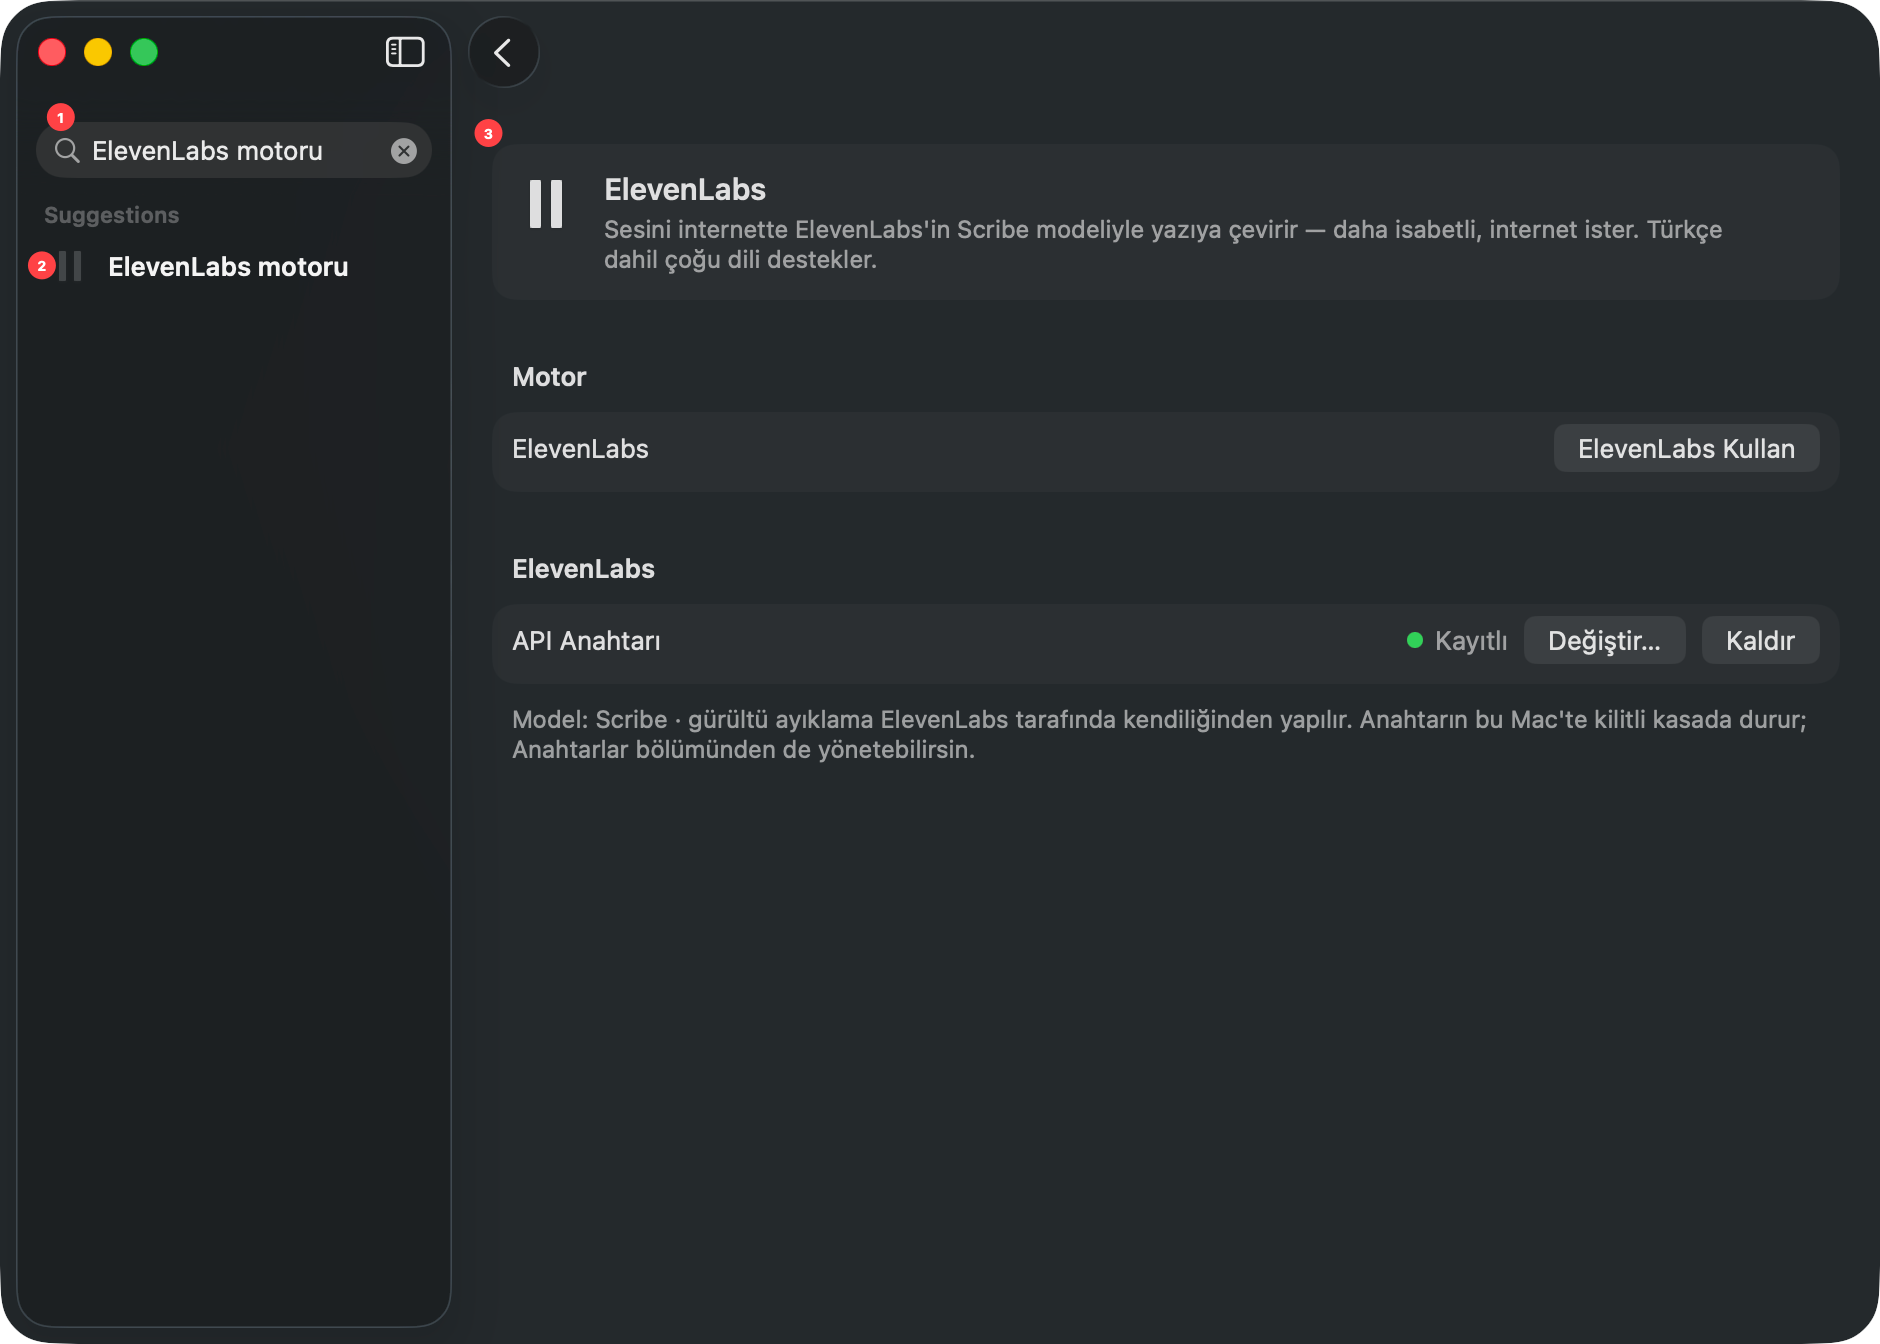Focus the 'ElevenLabs motoru' search field
The height and width of the screenshot is (1344, 1880).
[x=234, y=151]
